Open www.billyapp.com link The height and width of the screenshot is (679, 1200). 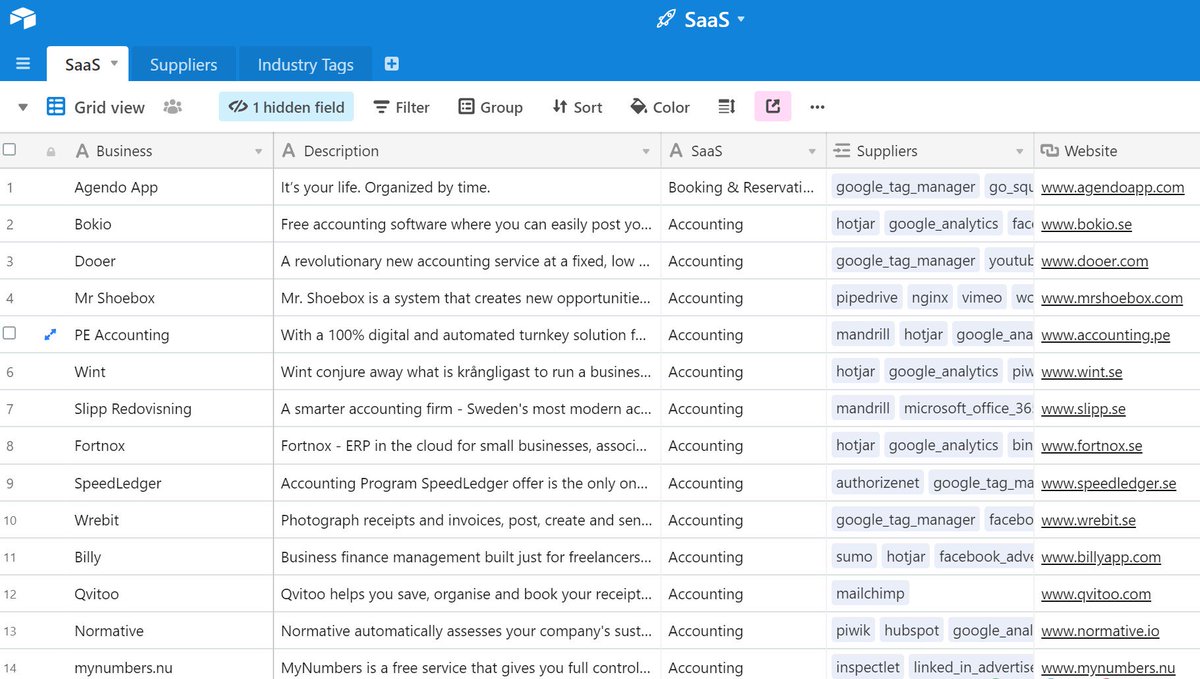pos(1100,557)
